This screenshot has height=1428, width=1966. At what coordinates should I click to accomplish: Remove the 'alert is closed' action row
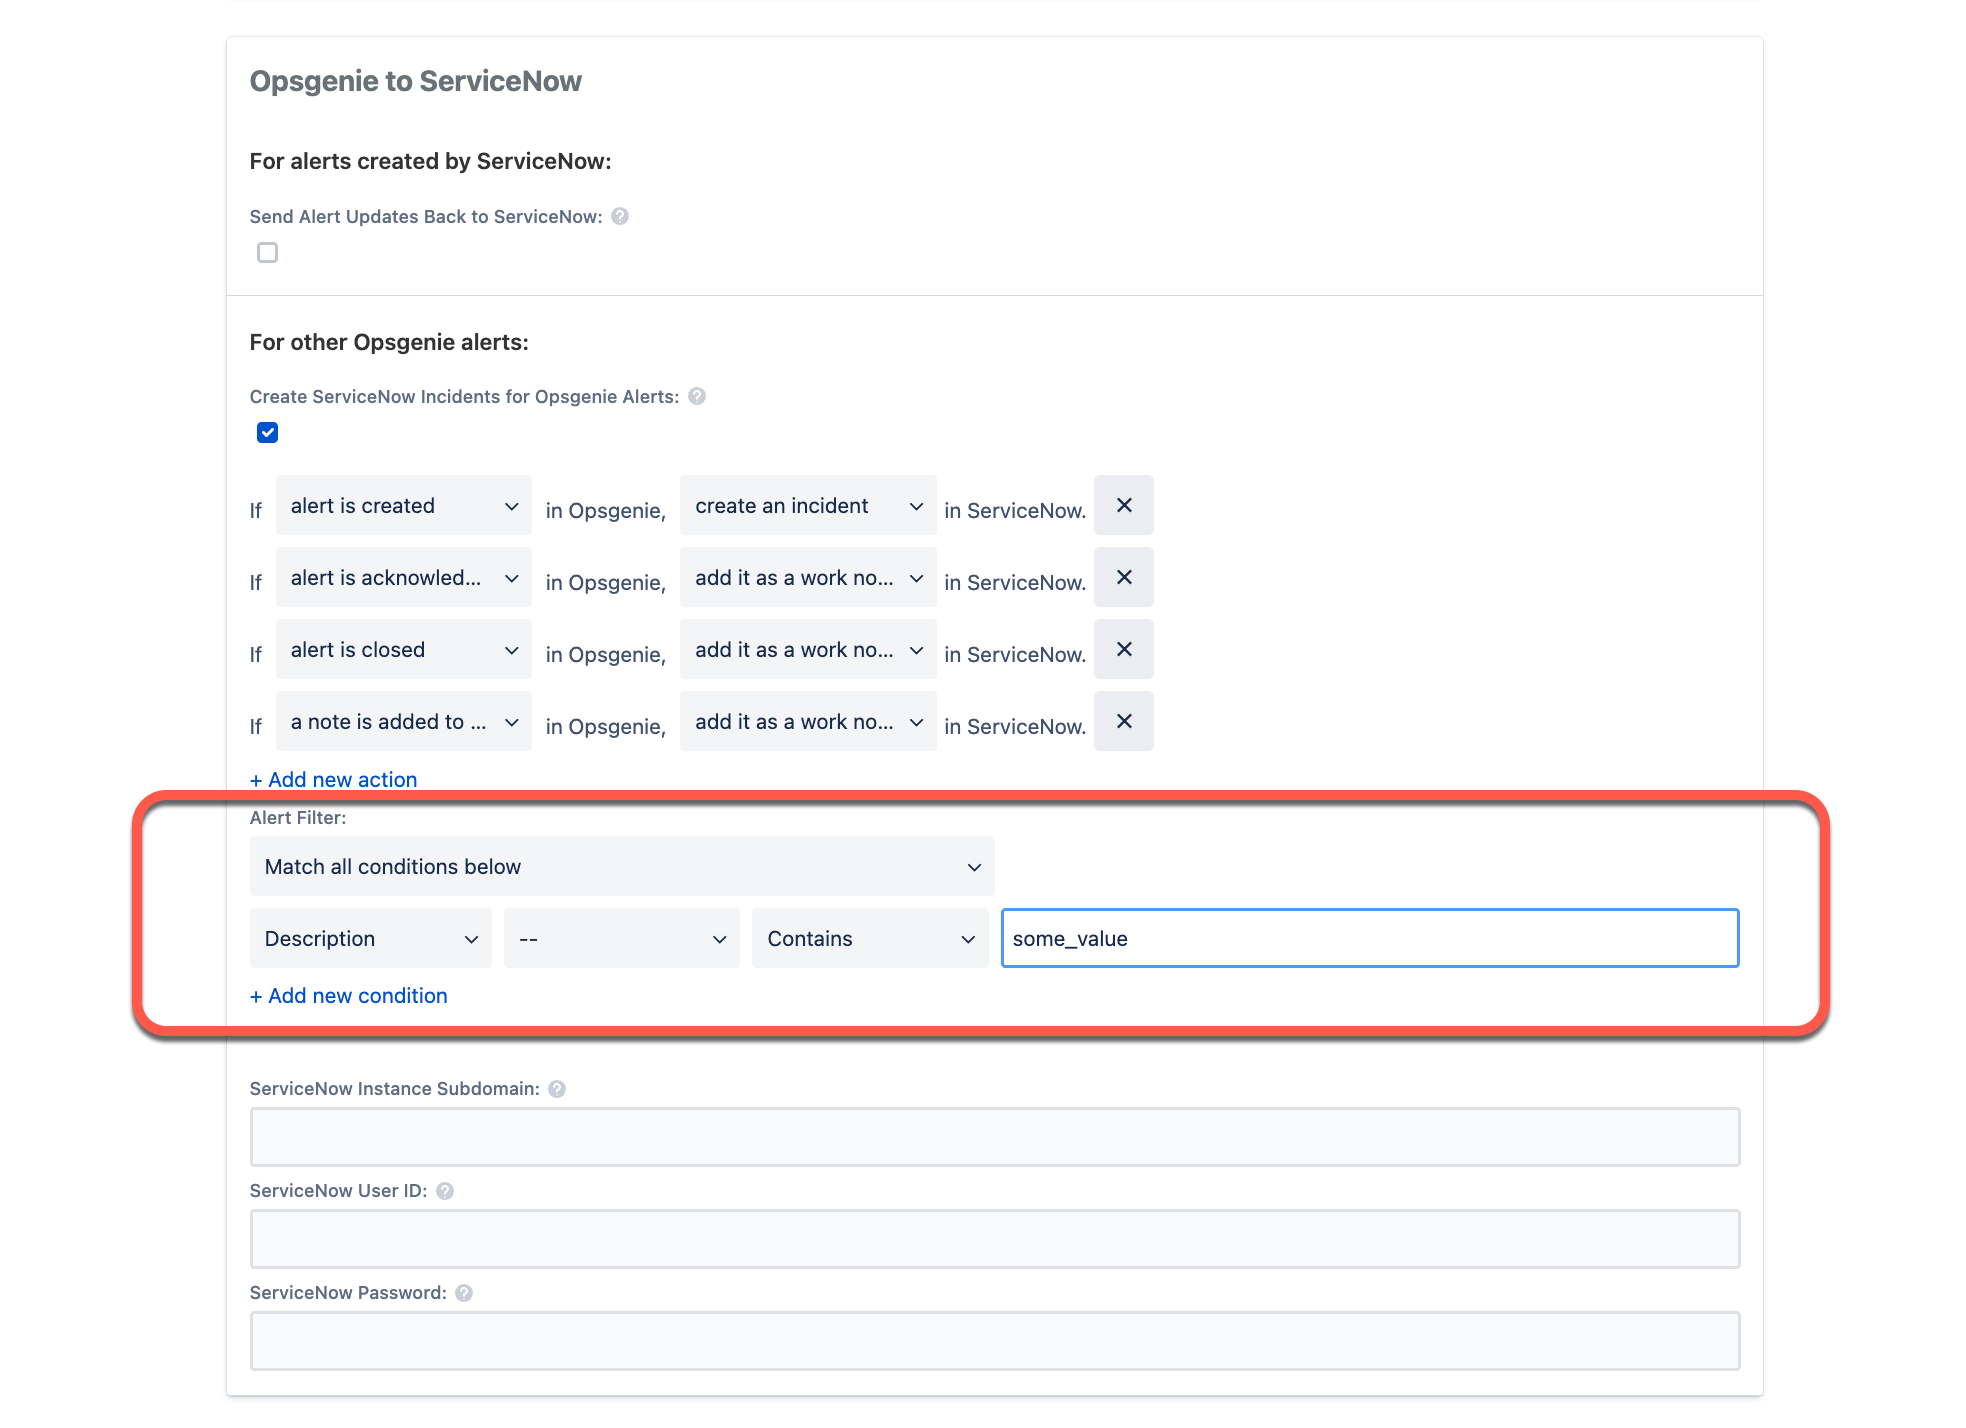point(1124,649)
